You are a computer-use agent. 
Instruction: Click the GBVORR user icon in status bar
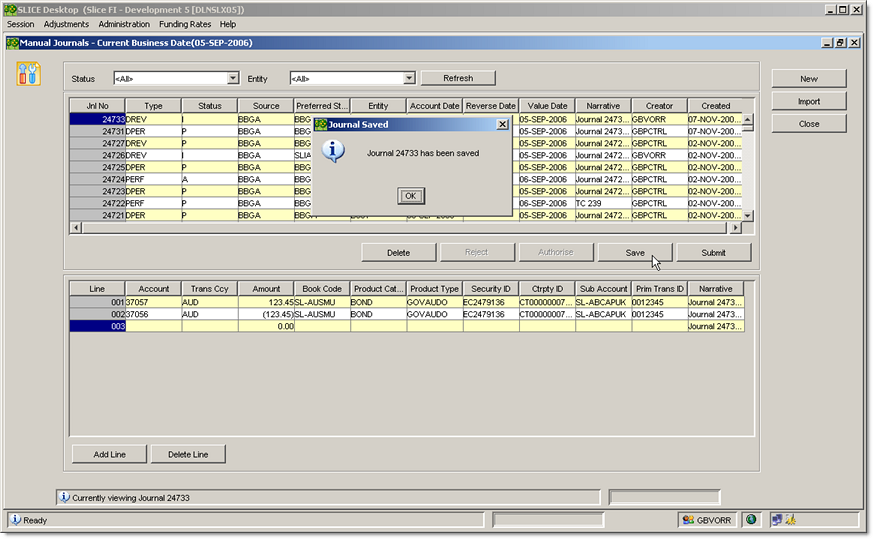click(x=689, y=520)
